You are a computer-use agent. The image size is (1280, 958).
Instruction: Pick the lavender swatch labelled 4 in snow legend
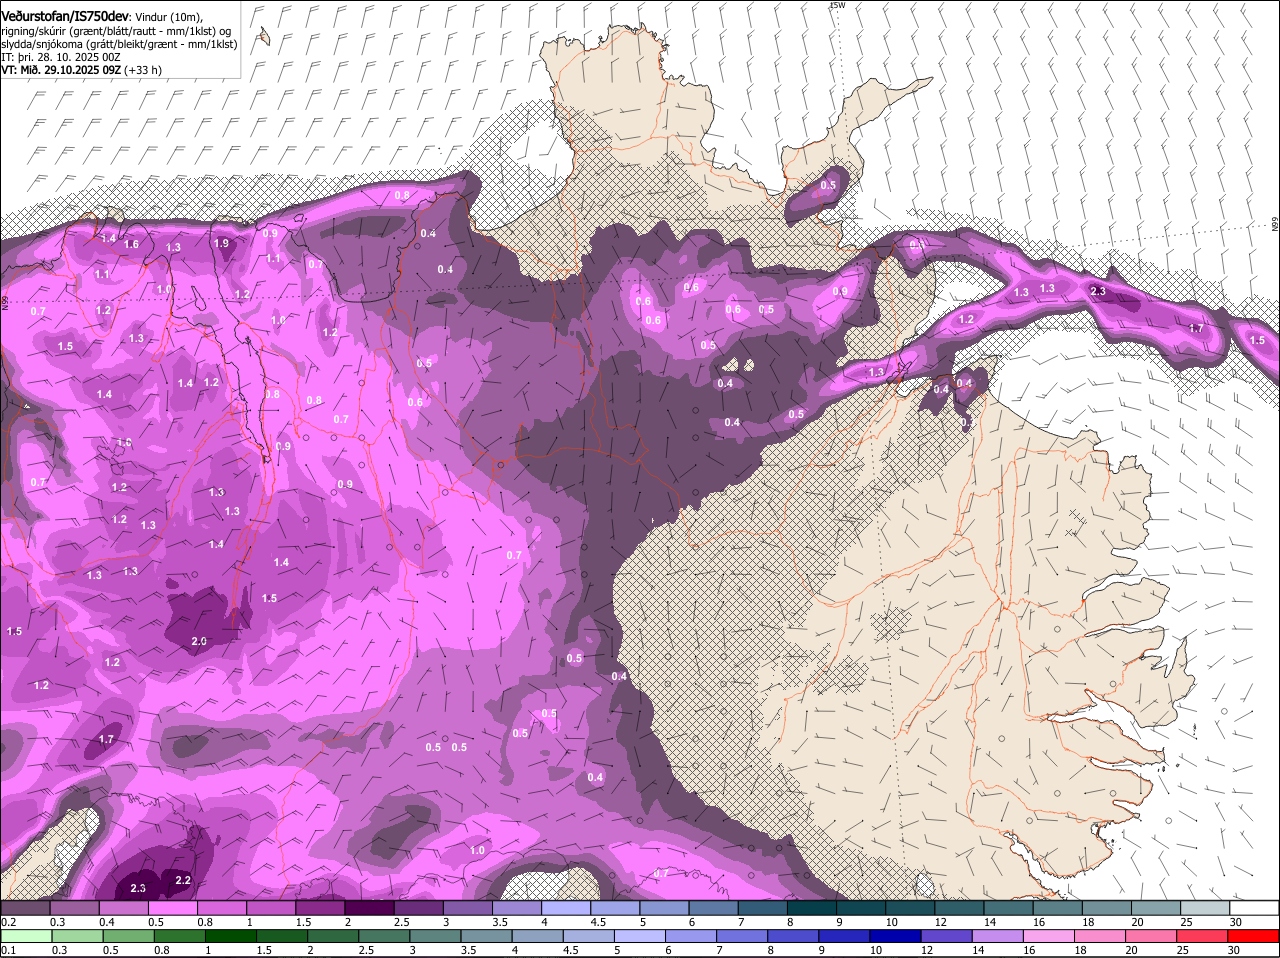pyautogui.click(x=566, y=907)
